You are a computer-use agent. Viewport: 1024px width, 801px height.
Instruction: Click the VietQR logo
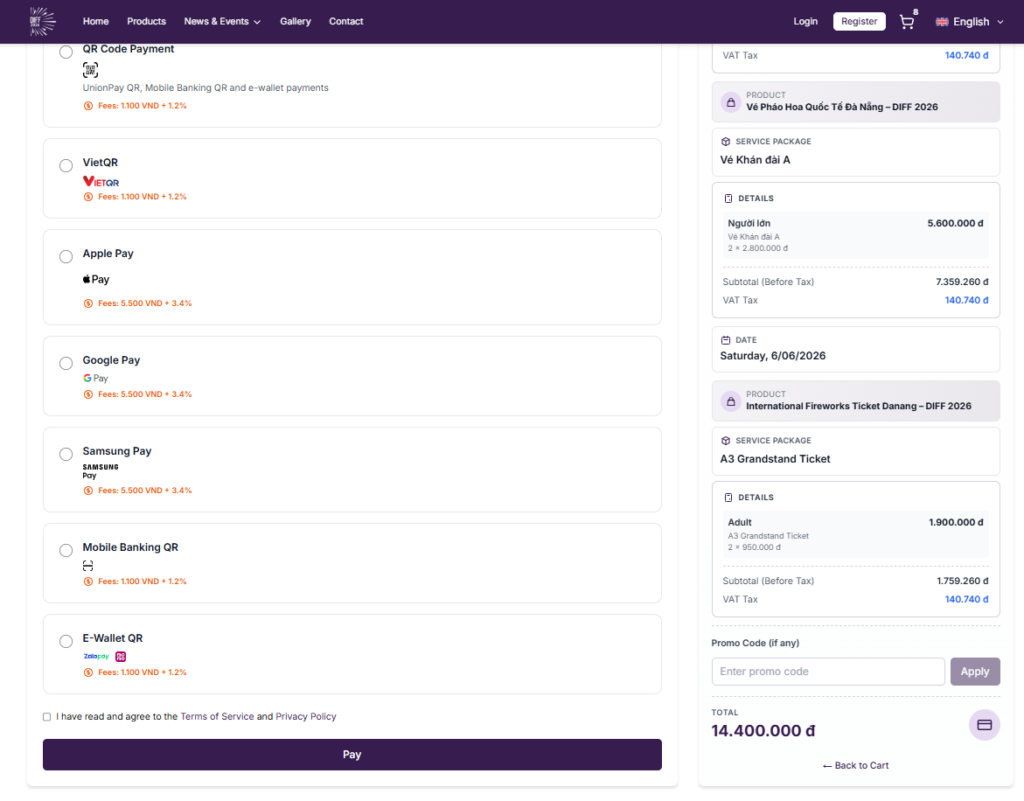(x=101, y=181)
